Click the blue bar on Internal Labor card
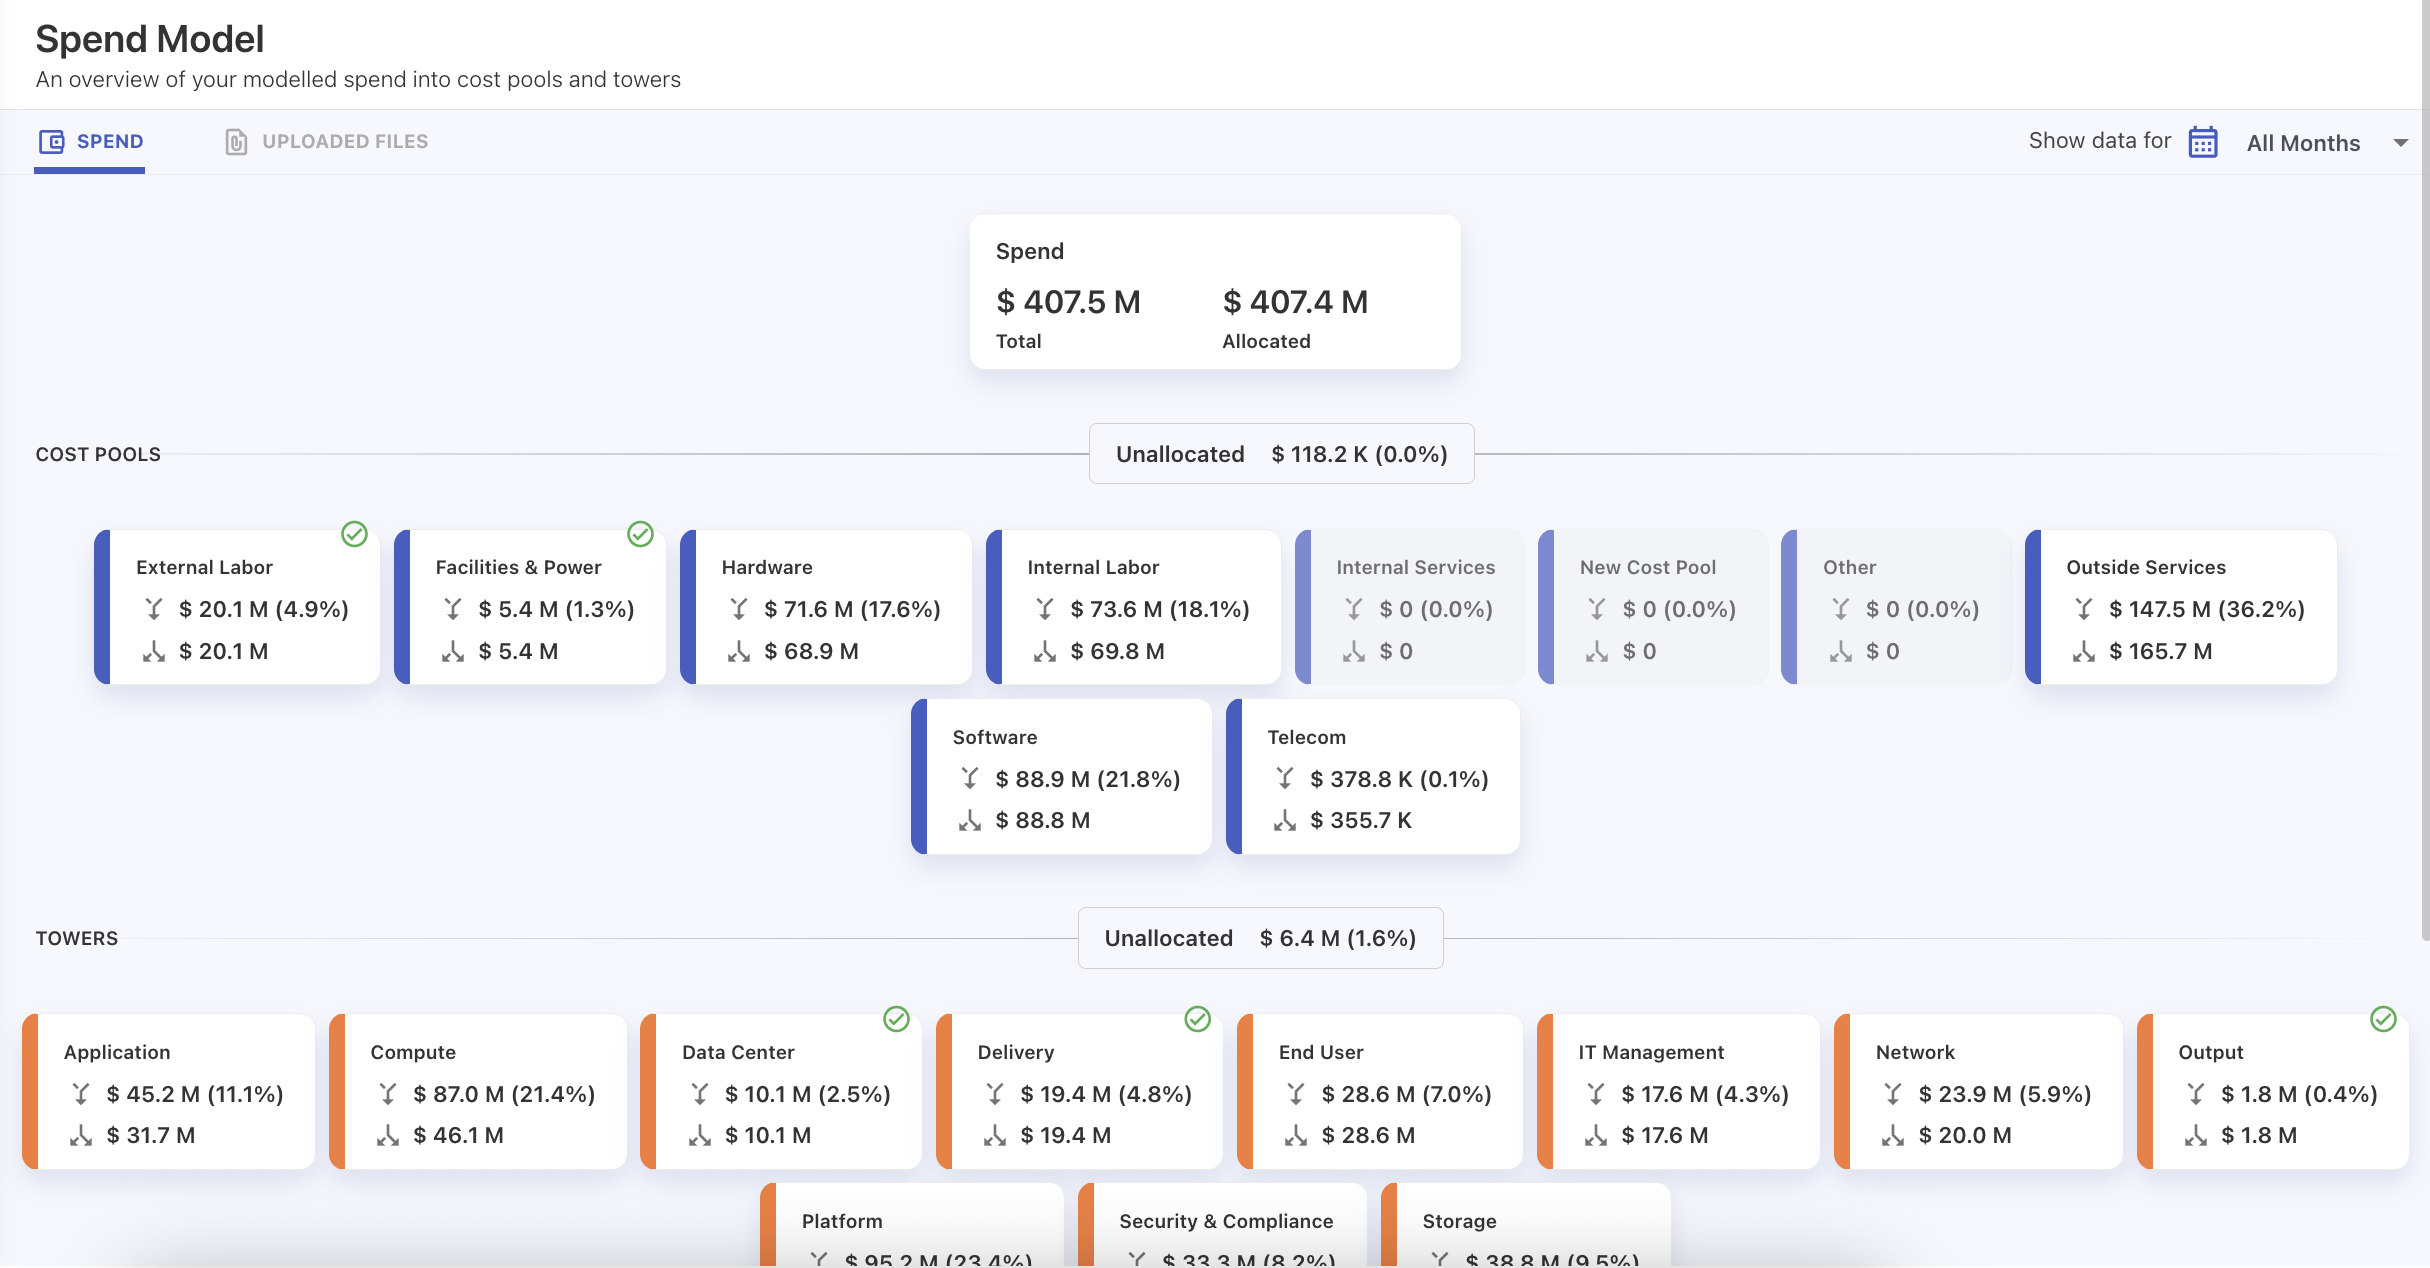Viewport: 2430px width, 1268px height. [x=994, y=607]
